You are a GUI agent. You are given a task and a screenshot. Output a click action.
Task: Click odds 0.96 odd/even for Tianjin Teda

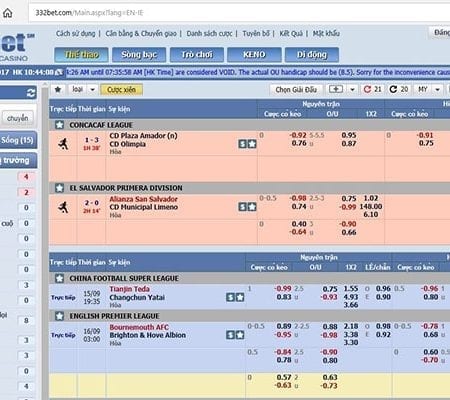pyautogui.click(x=383, y=289)
